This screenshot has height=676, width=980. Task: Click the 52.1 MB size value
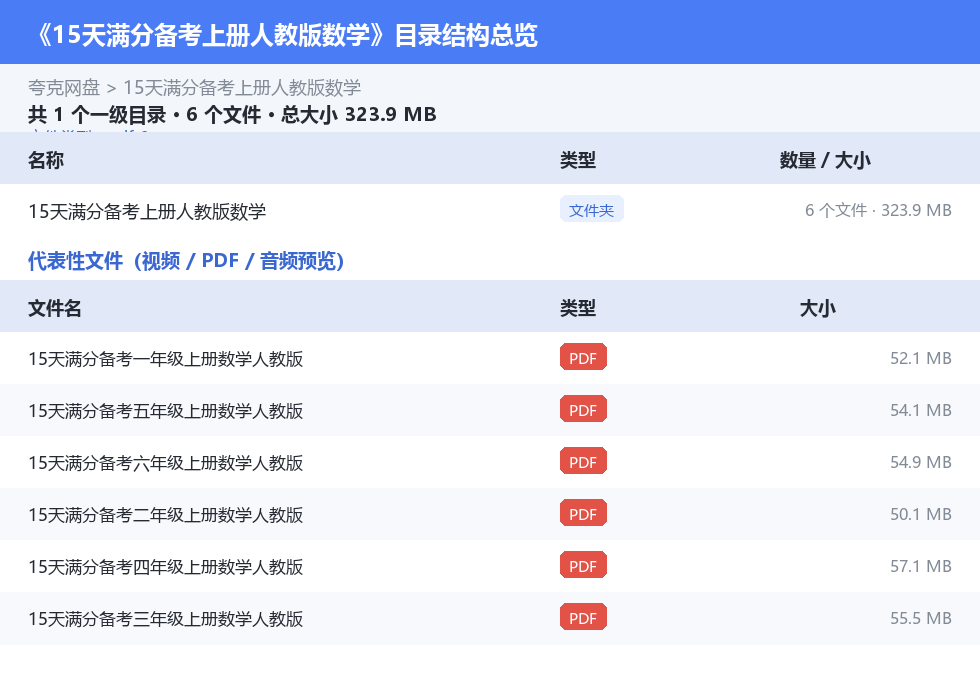(x=921, y=358)
